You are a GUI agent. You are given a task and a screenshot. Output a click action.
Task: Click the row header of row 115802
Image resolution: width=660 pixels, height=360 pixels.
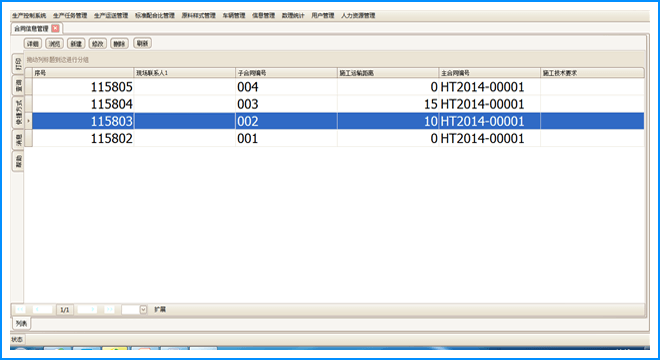[29, 139]
